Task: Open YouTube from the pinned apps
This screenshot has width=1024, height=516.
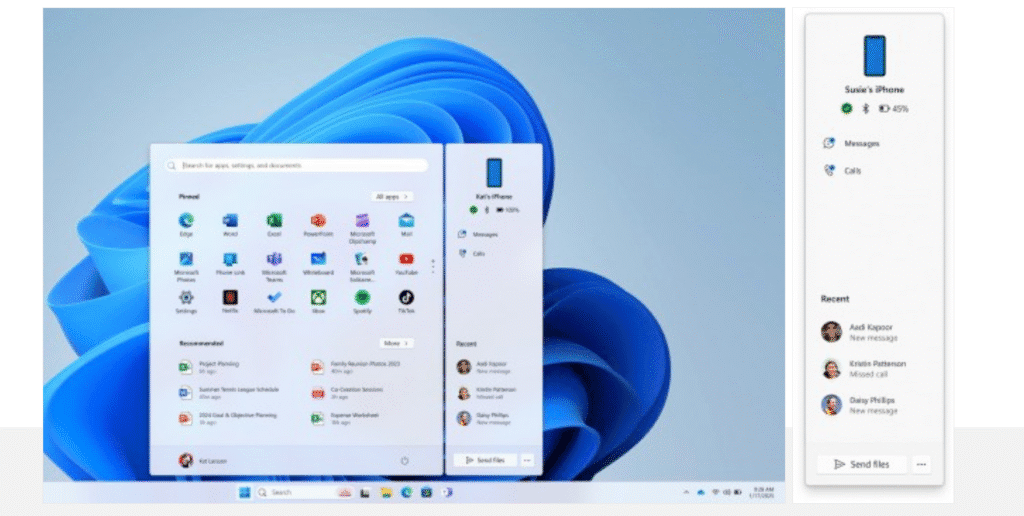Action: point(406,260)
